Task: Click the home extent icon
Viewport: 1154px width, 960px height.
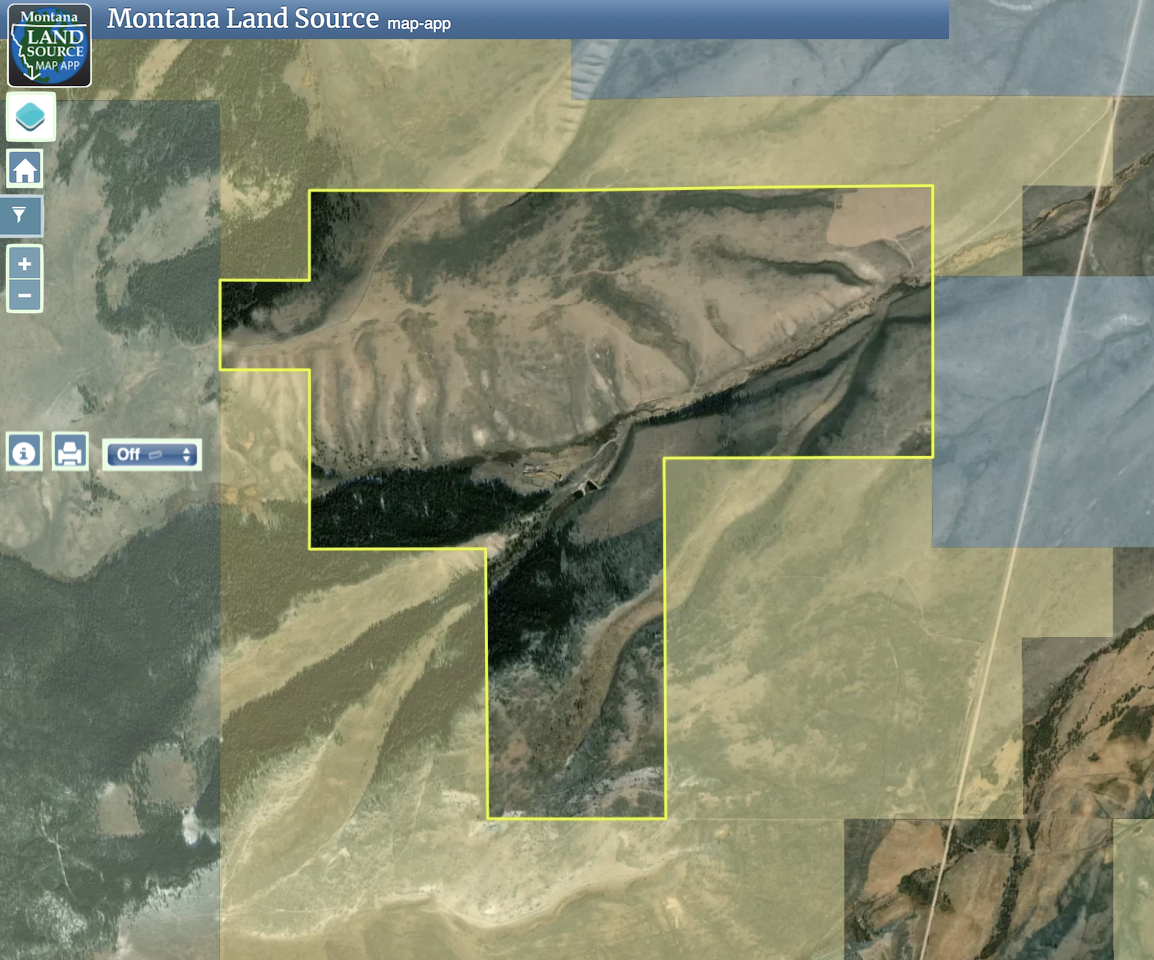Action: click(24, 167)
